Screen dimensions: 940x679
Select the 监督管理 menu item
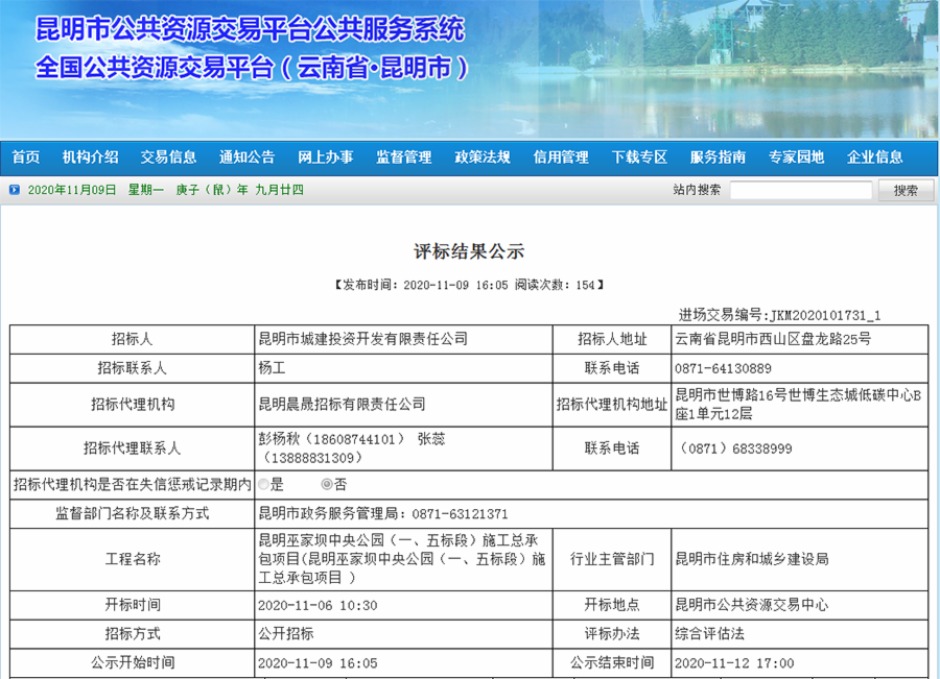point(404,157)
